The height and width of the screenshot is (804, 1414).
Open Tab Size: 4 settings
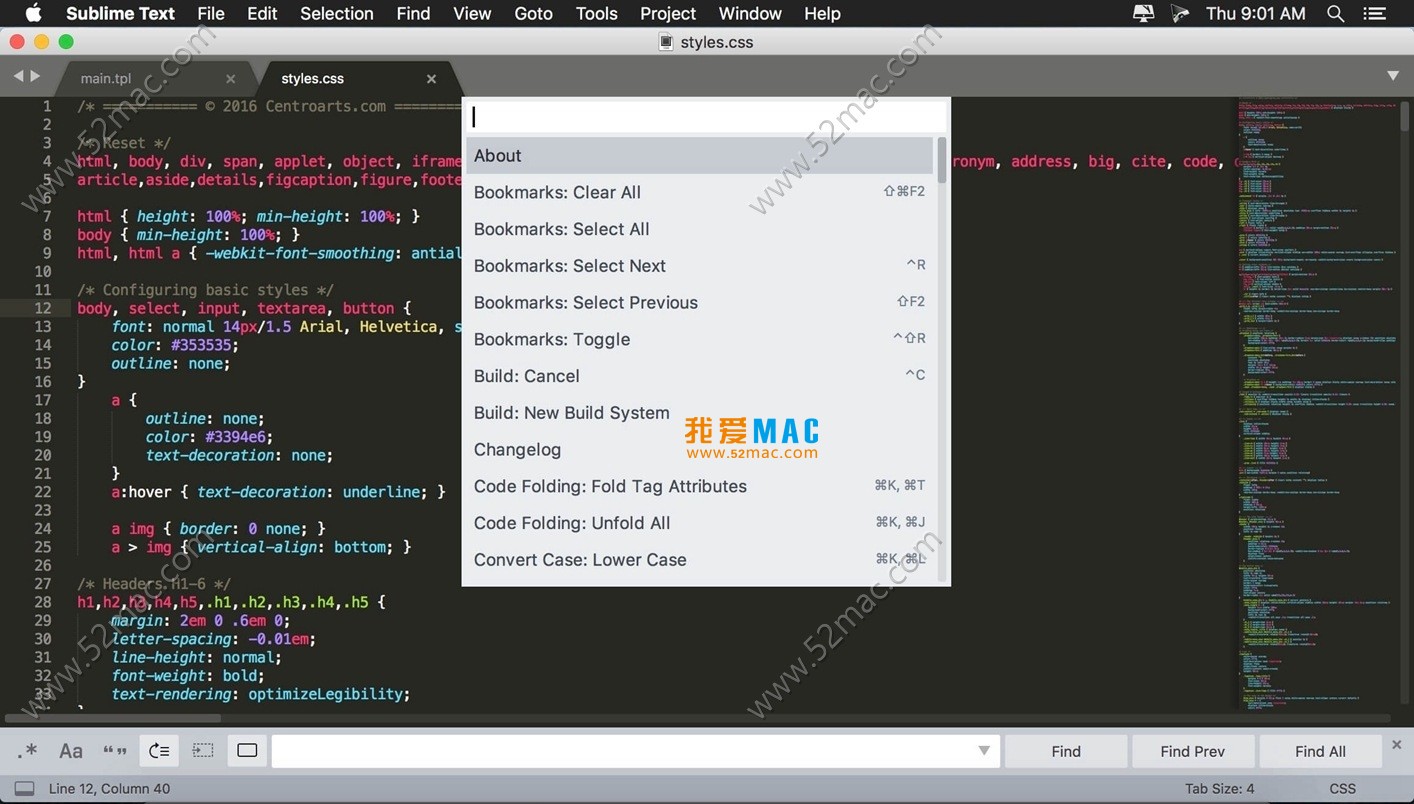click(x=1219, y=789)
